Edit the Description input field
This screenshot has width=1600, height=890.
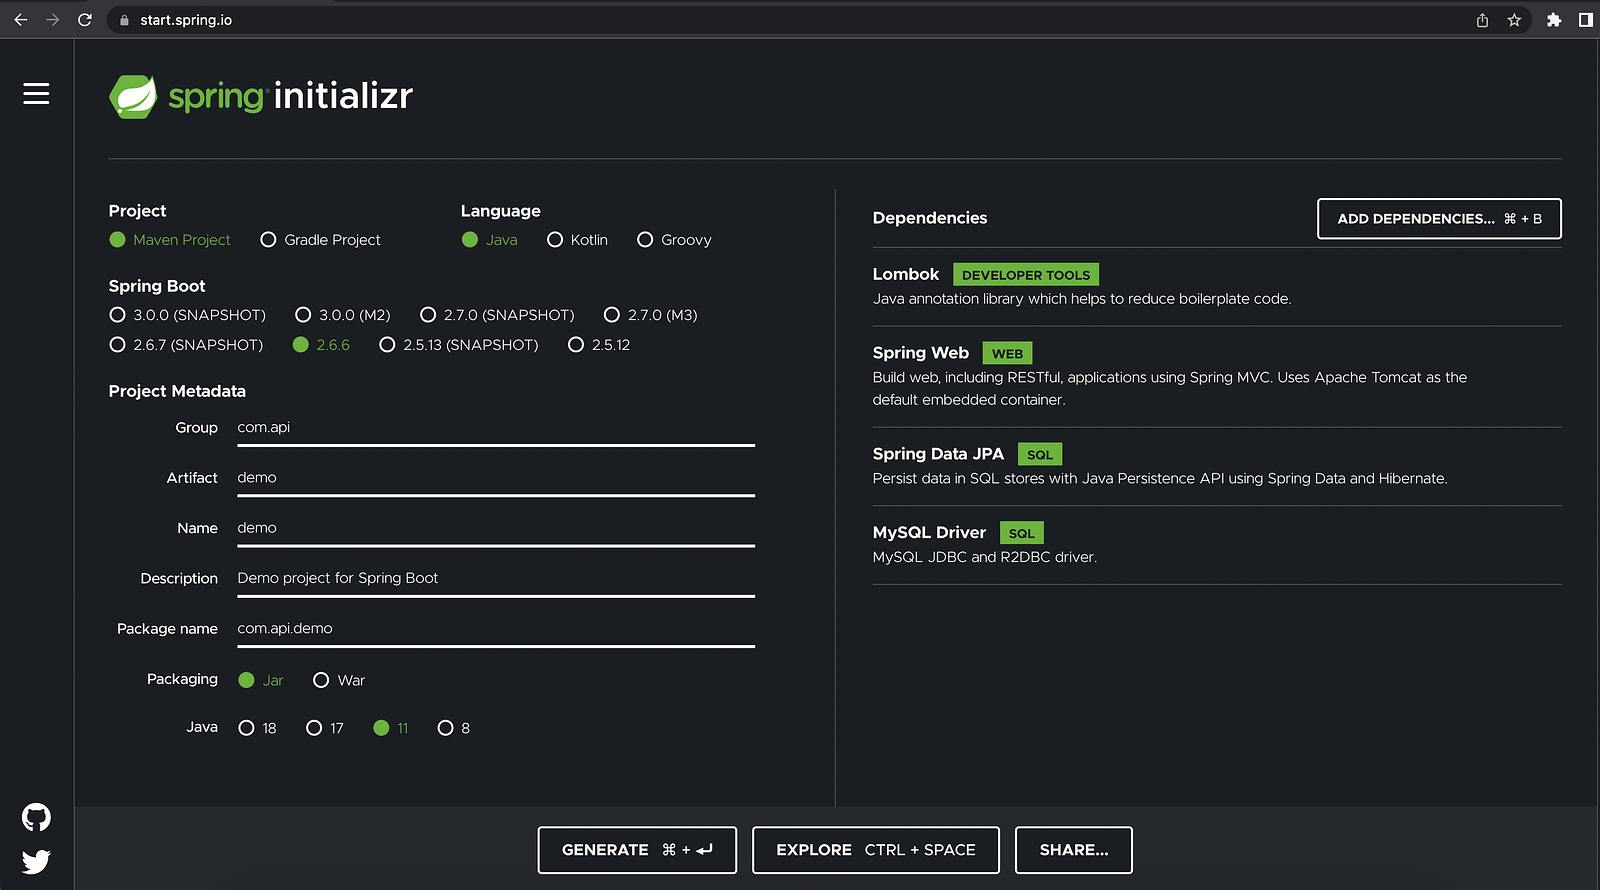tap(496, 578)
